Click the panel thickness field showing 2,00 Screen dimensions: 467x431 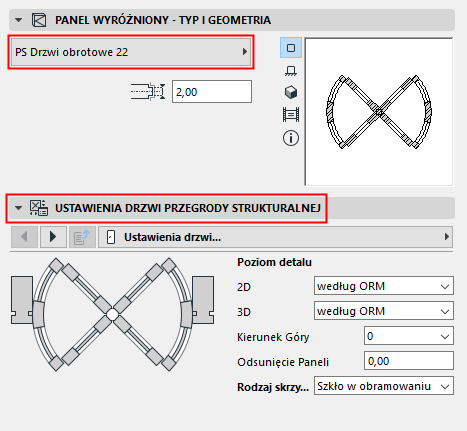coord(212,91)
